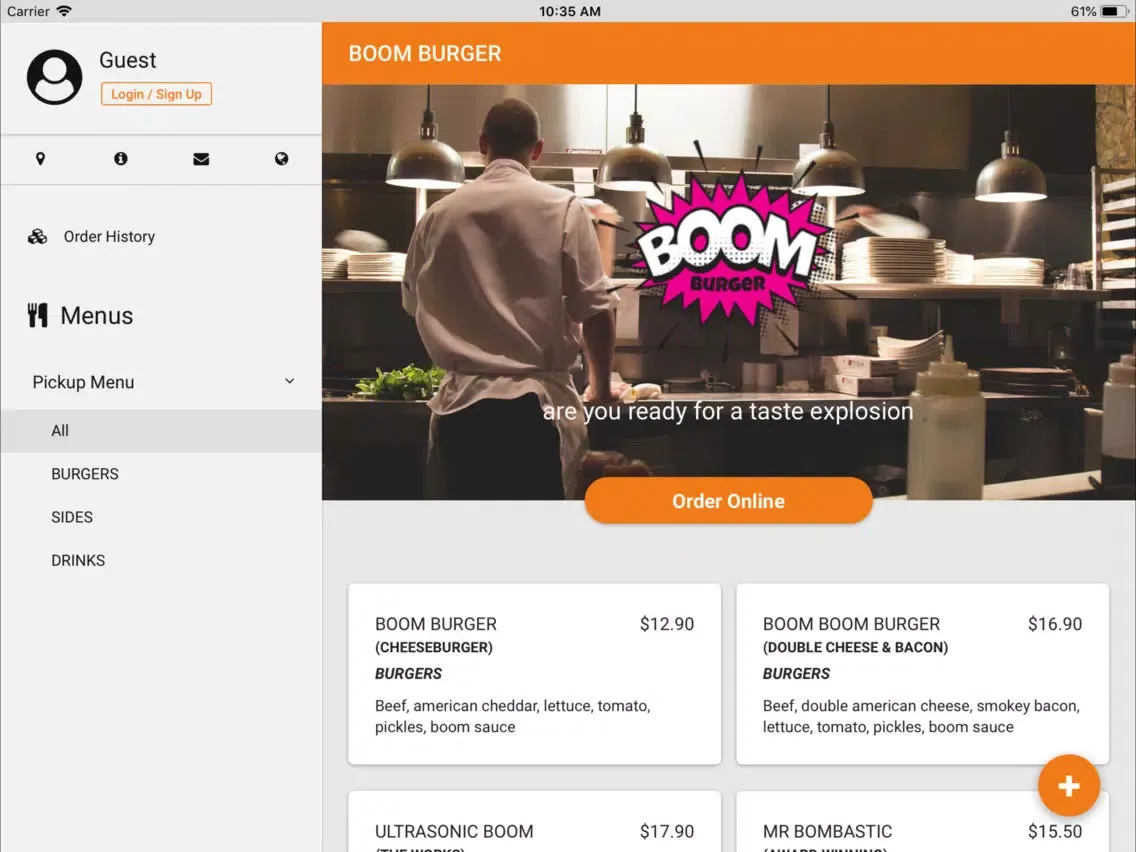Screen dimensions: 1136x852
Task: Click the Order History boxes icon
Action: click(x=38, y=237)
